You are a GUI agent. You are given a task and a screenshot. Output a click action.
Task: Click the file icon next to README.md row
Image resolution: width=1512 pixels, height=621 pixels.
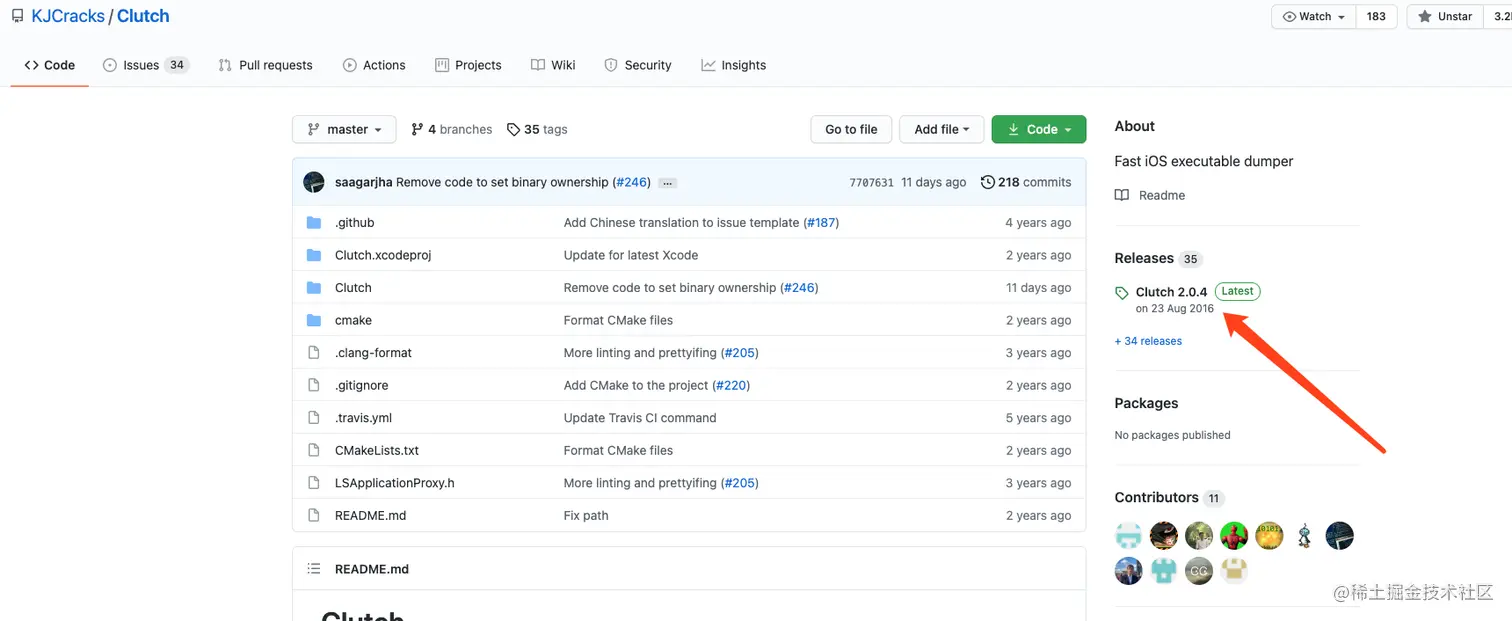(x=314, y=515)
